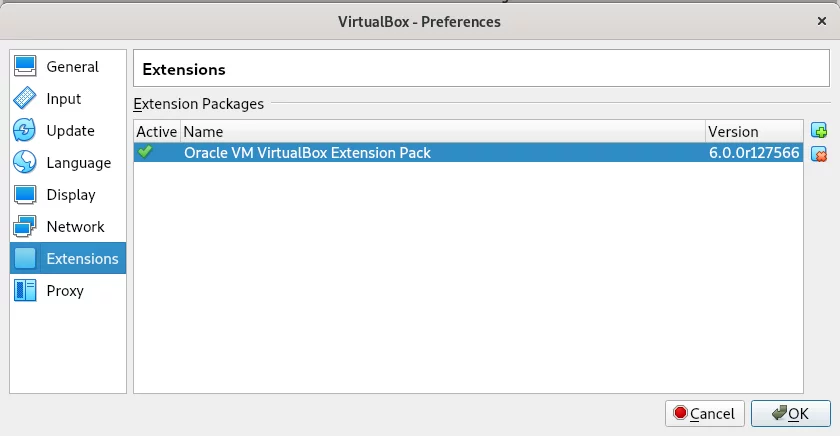Click the Proxy panel icon
The height and width of the screenshot is (436, 840).
(25, 290)
